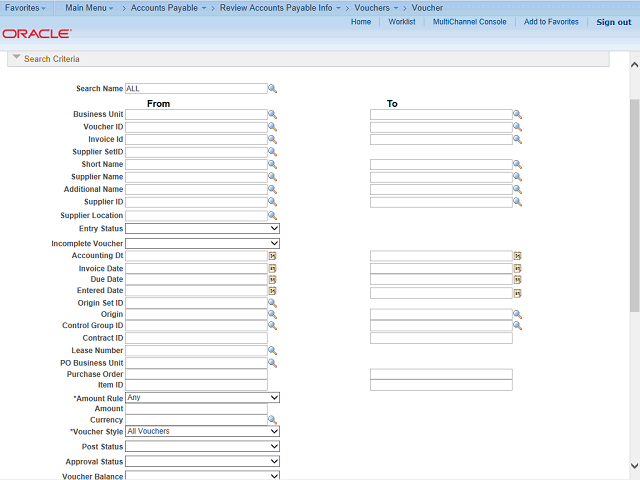The image size is (640, 480).
Task: Open the Worklist link
Action: [402, 22]
